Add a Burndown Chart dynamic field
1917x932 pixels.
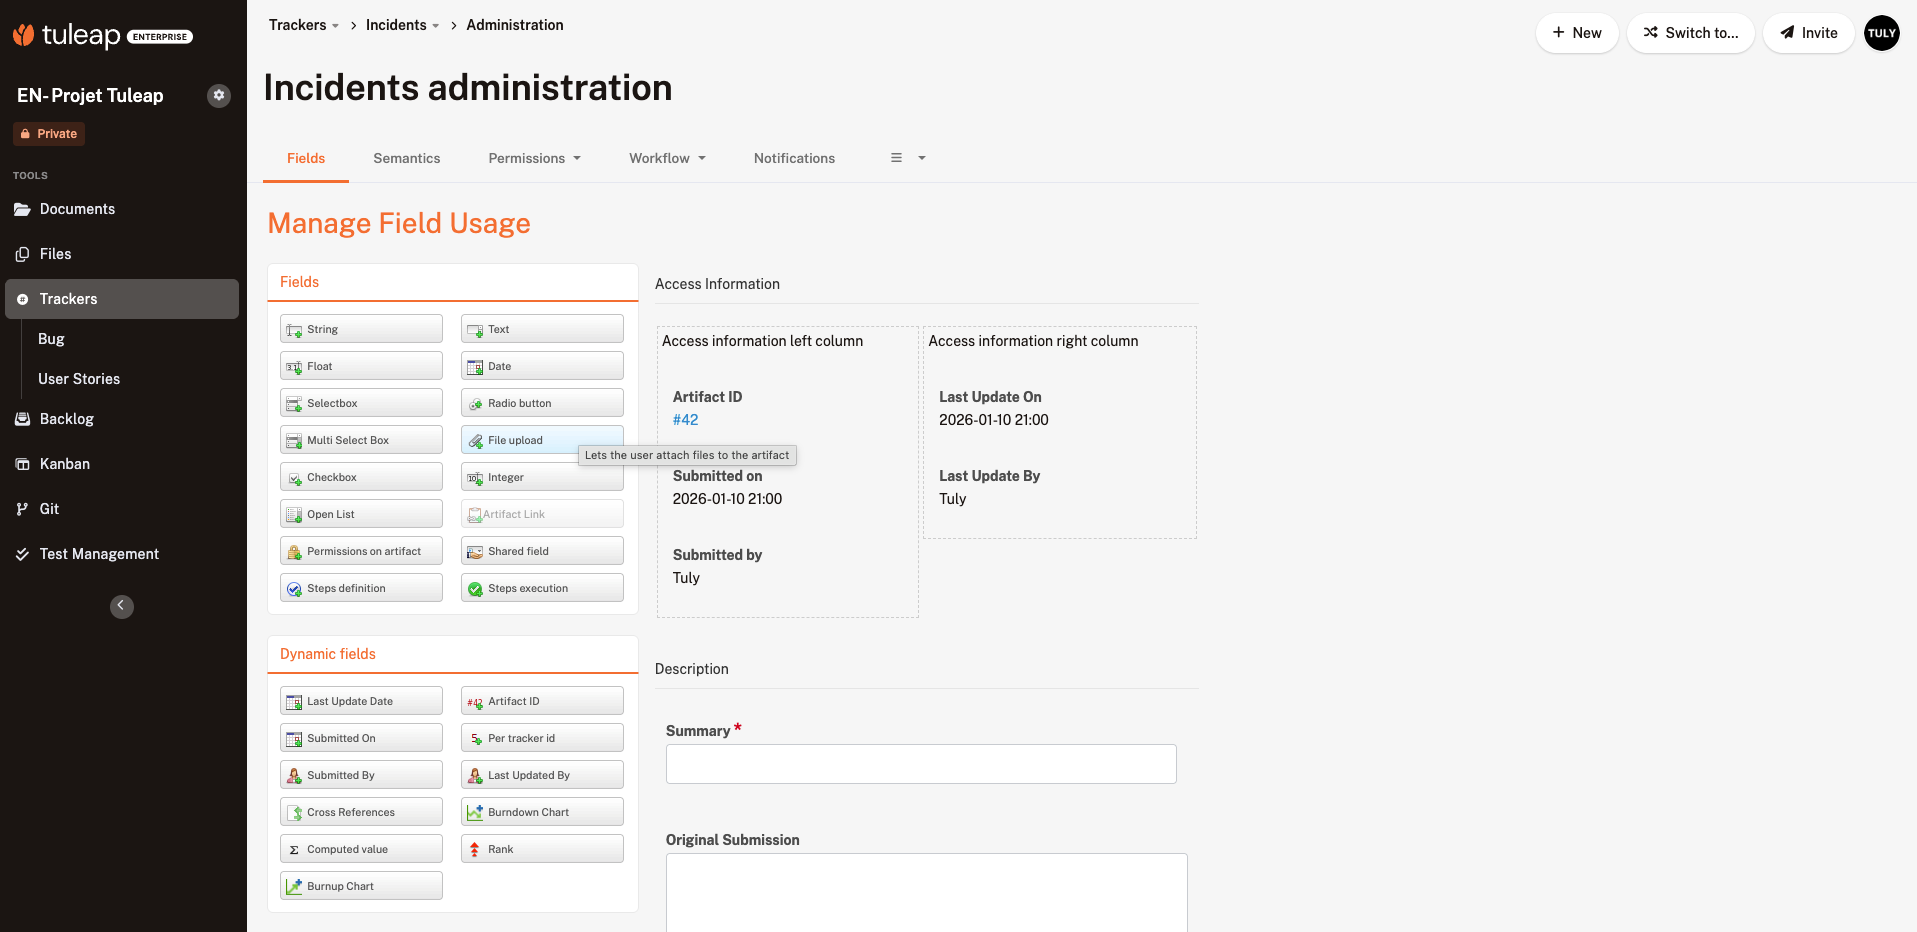coord(541,812)
